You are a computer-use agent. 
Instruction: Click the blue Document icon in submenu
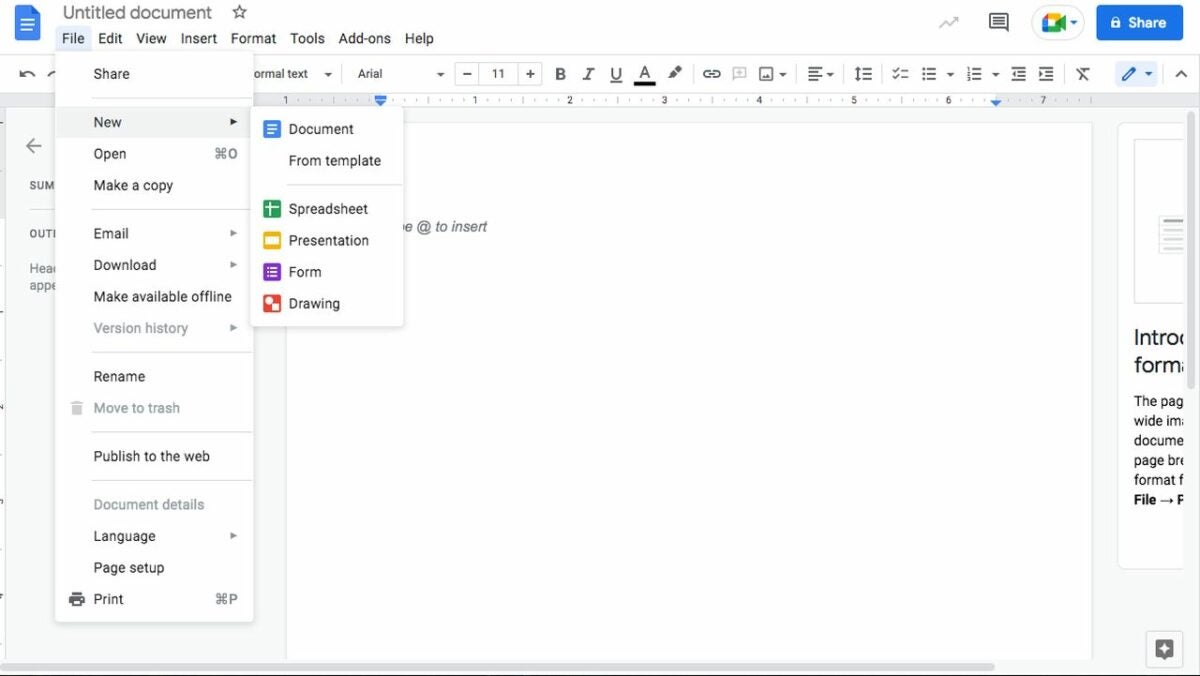pos(272,129)
